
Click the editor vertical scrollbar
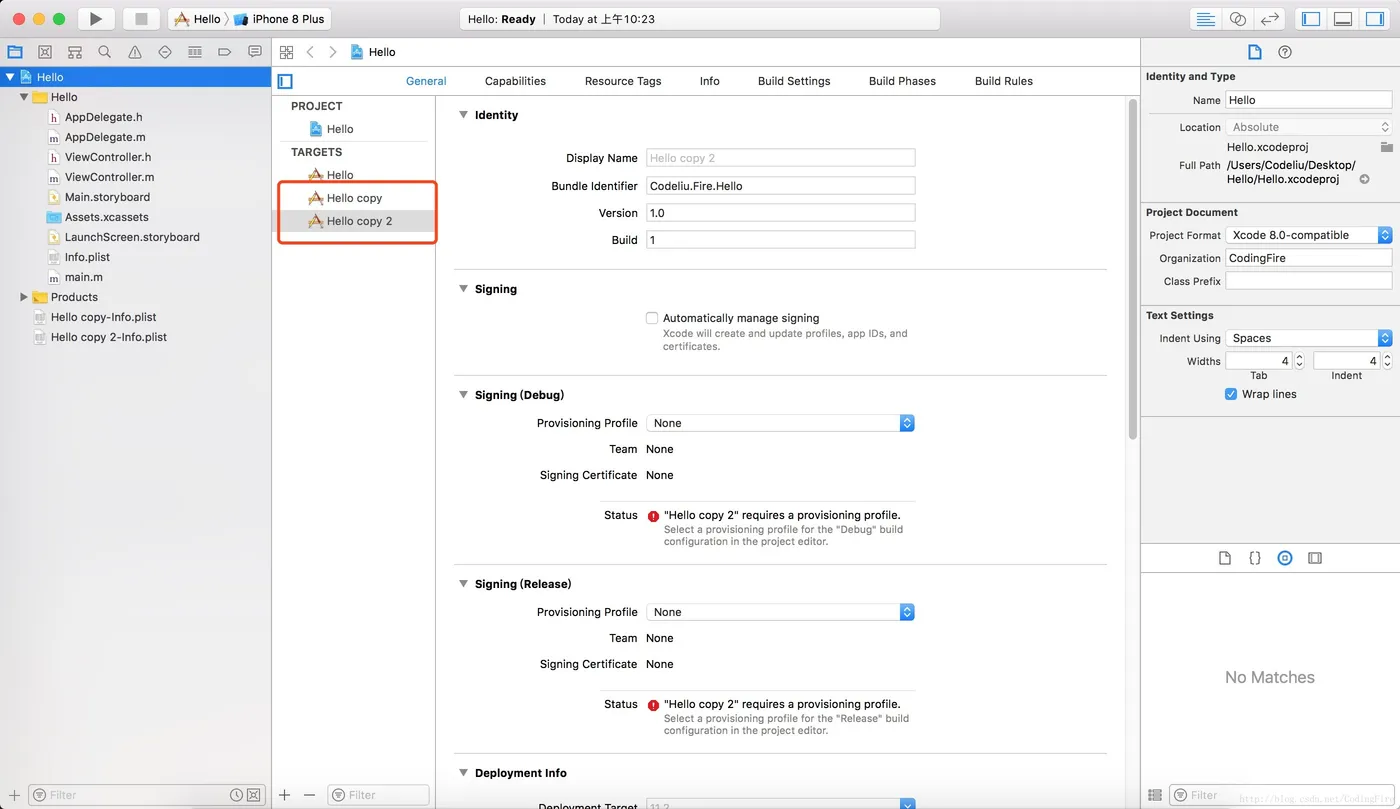[x=1132, y=268]
